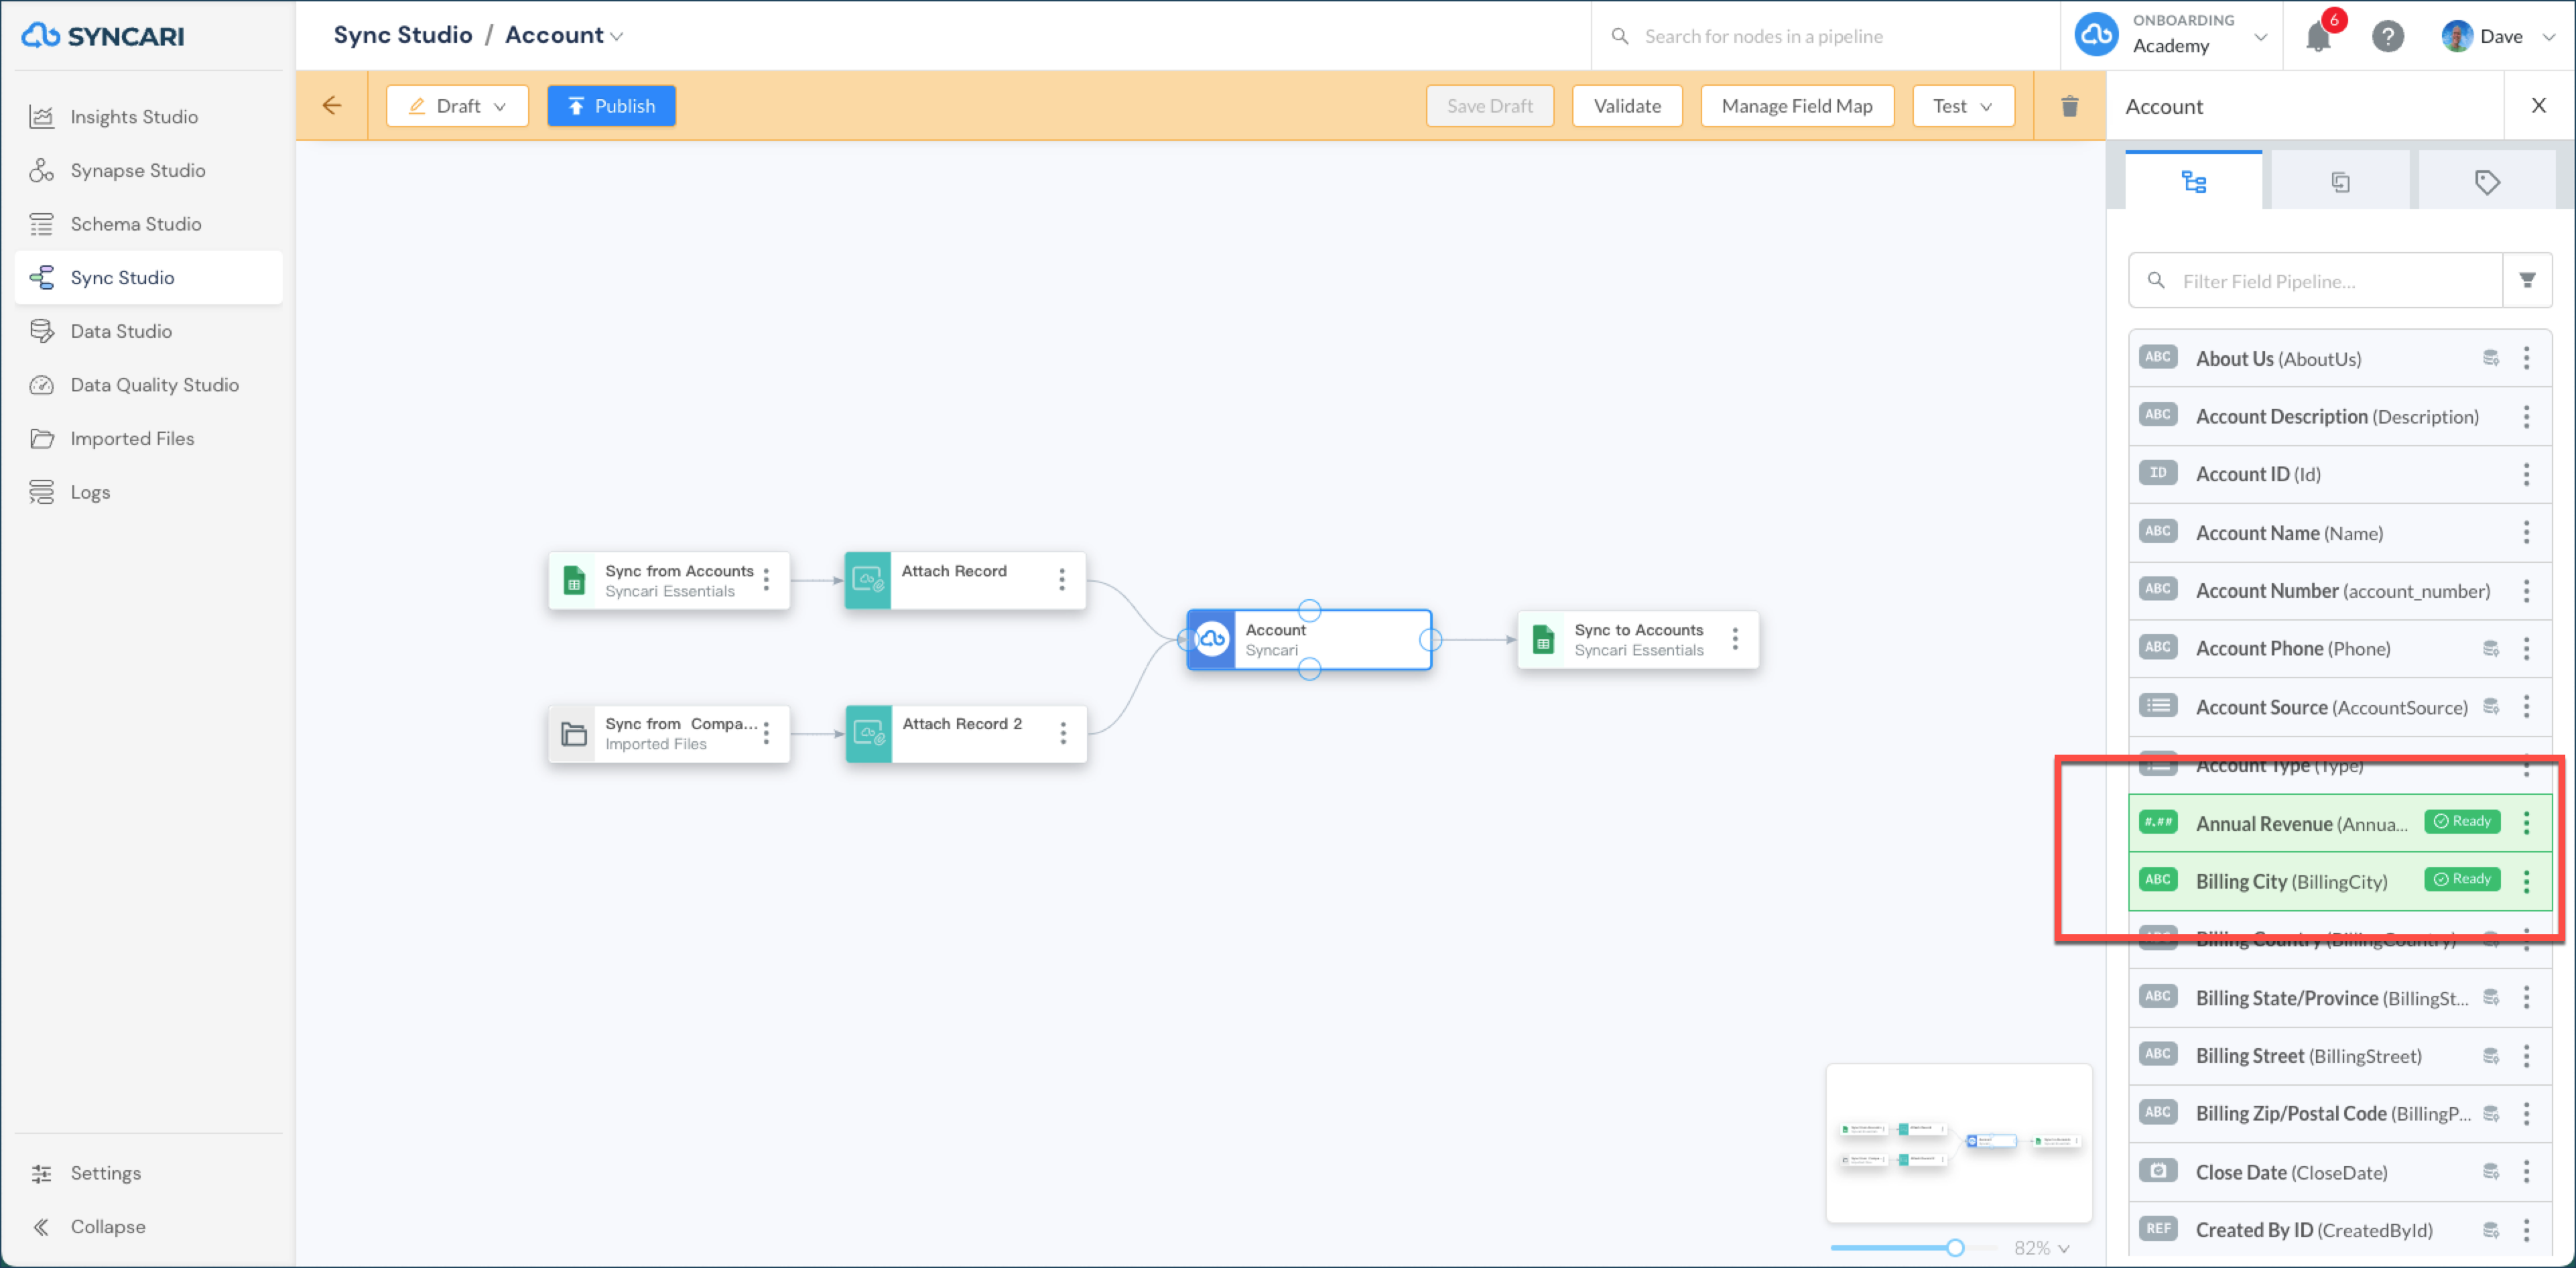Open Imported Files section
The height and width of the screenshot is (1268, 2576).
(132, 438)
